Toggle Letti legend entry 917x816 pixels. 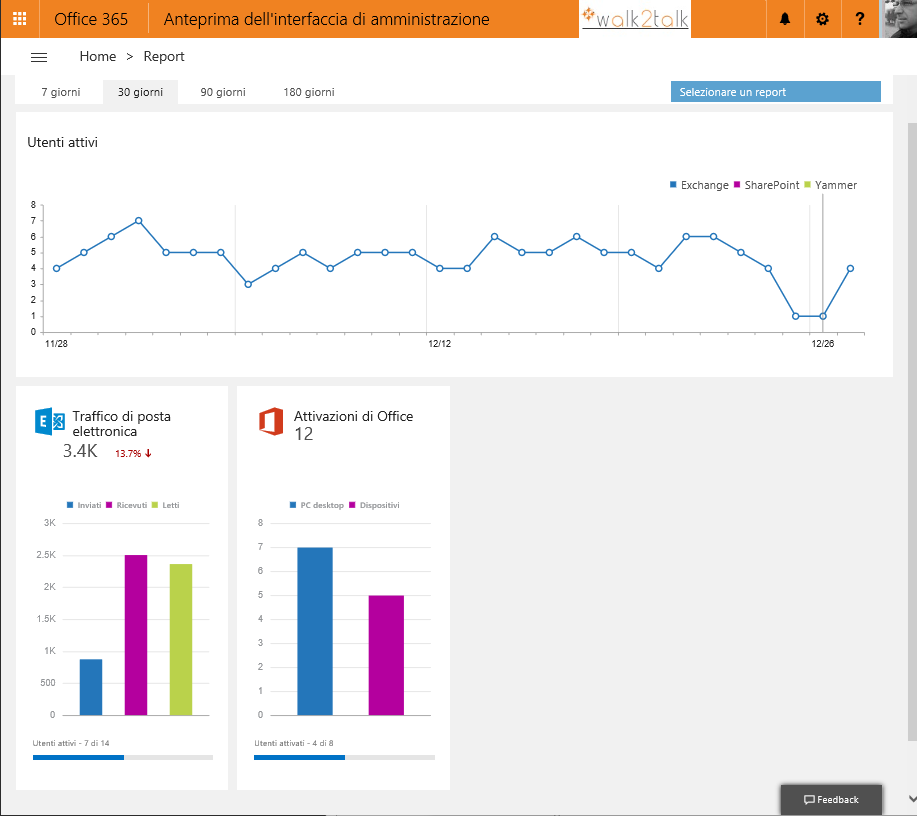(x=166, y=505)
